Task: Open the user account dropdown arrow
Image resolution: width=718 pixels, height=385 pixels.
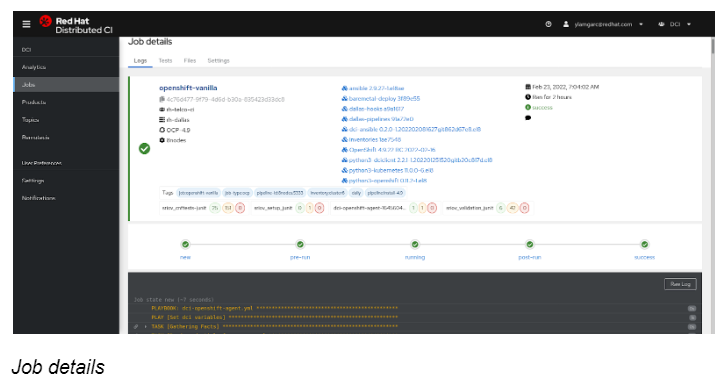Action: (641, 24)
